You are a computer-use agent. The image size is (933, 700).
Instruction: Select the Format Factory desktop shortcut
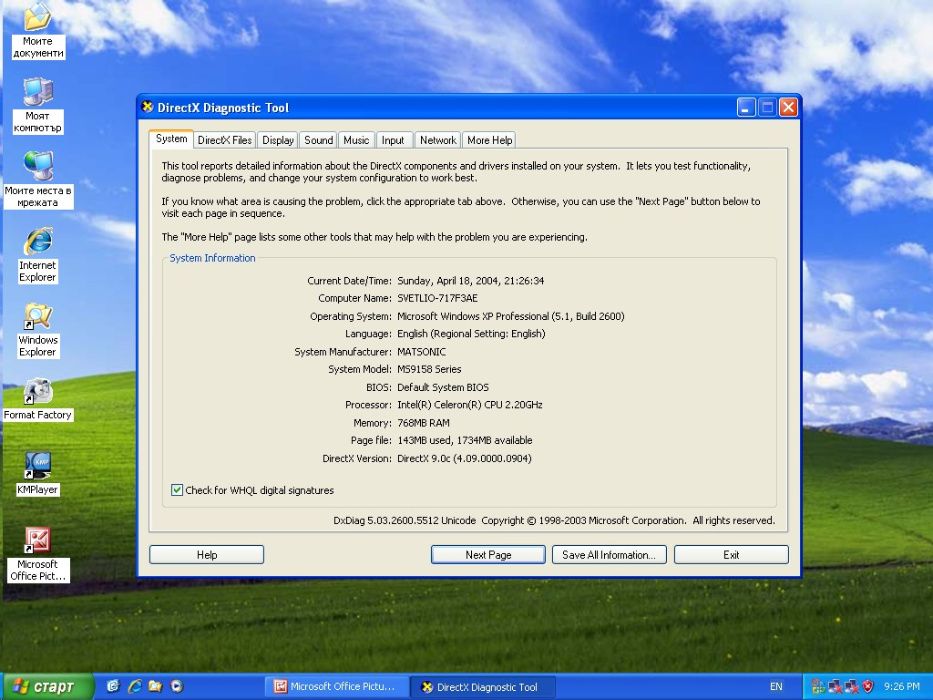pos(37,399)
